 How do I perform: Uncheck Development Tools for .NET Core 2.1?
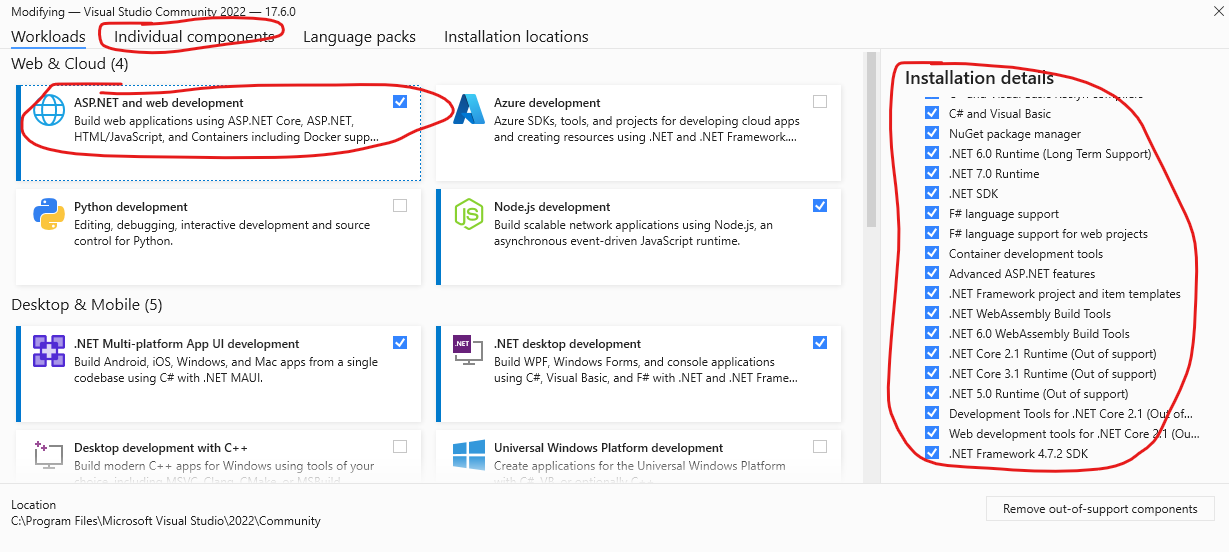(932, 413)
